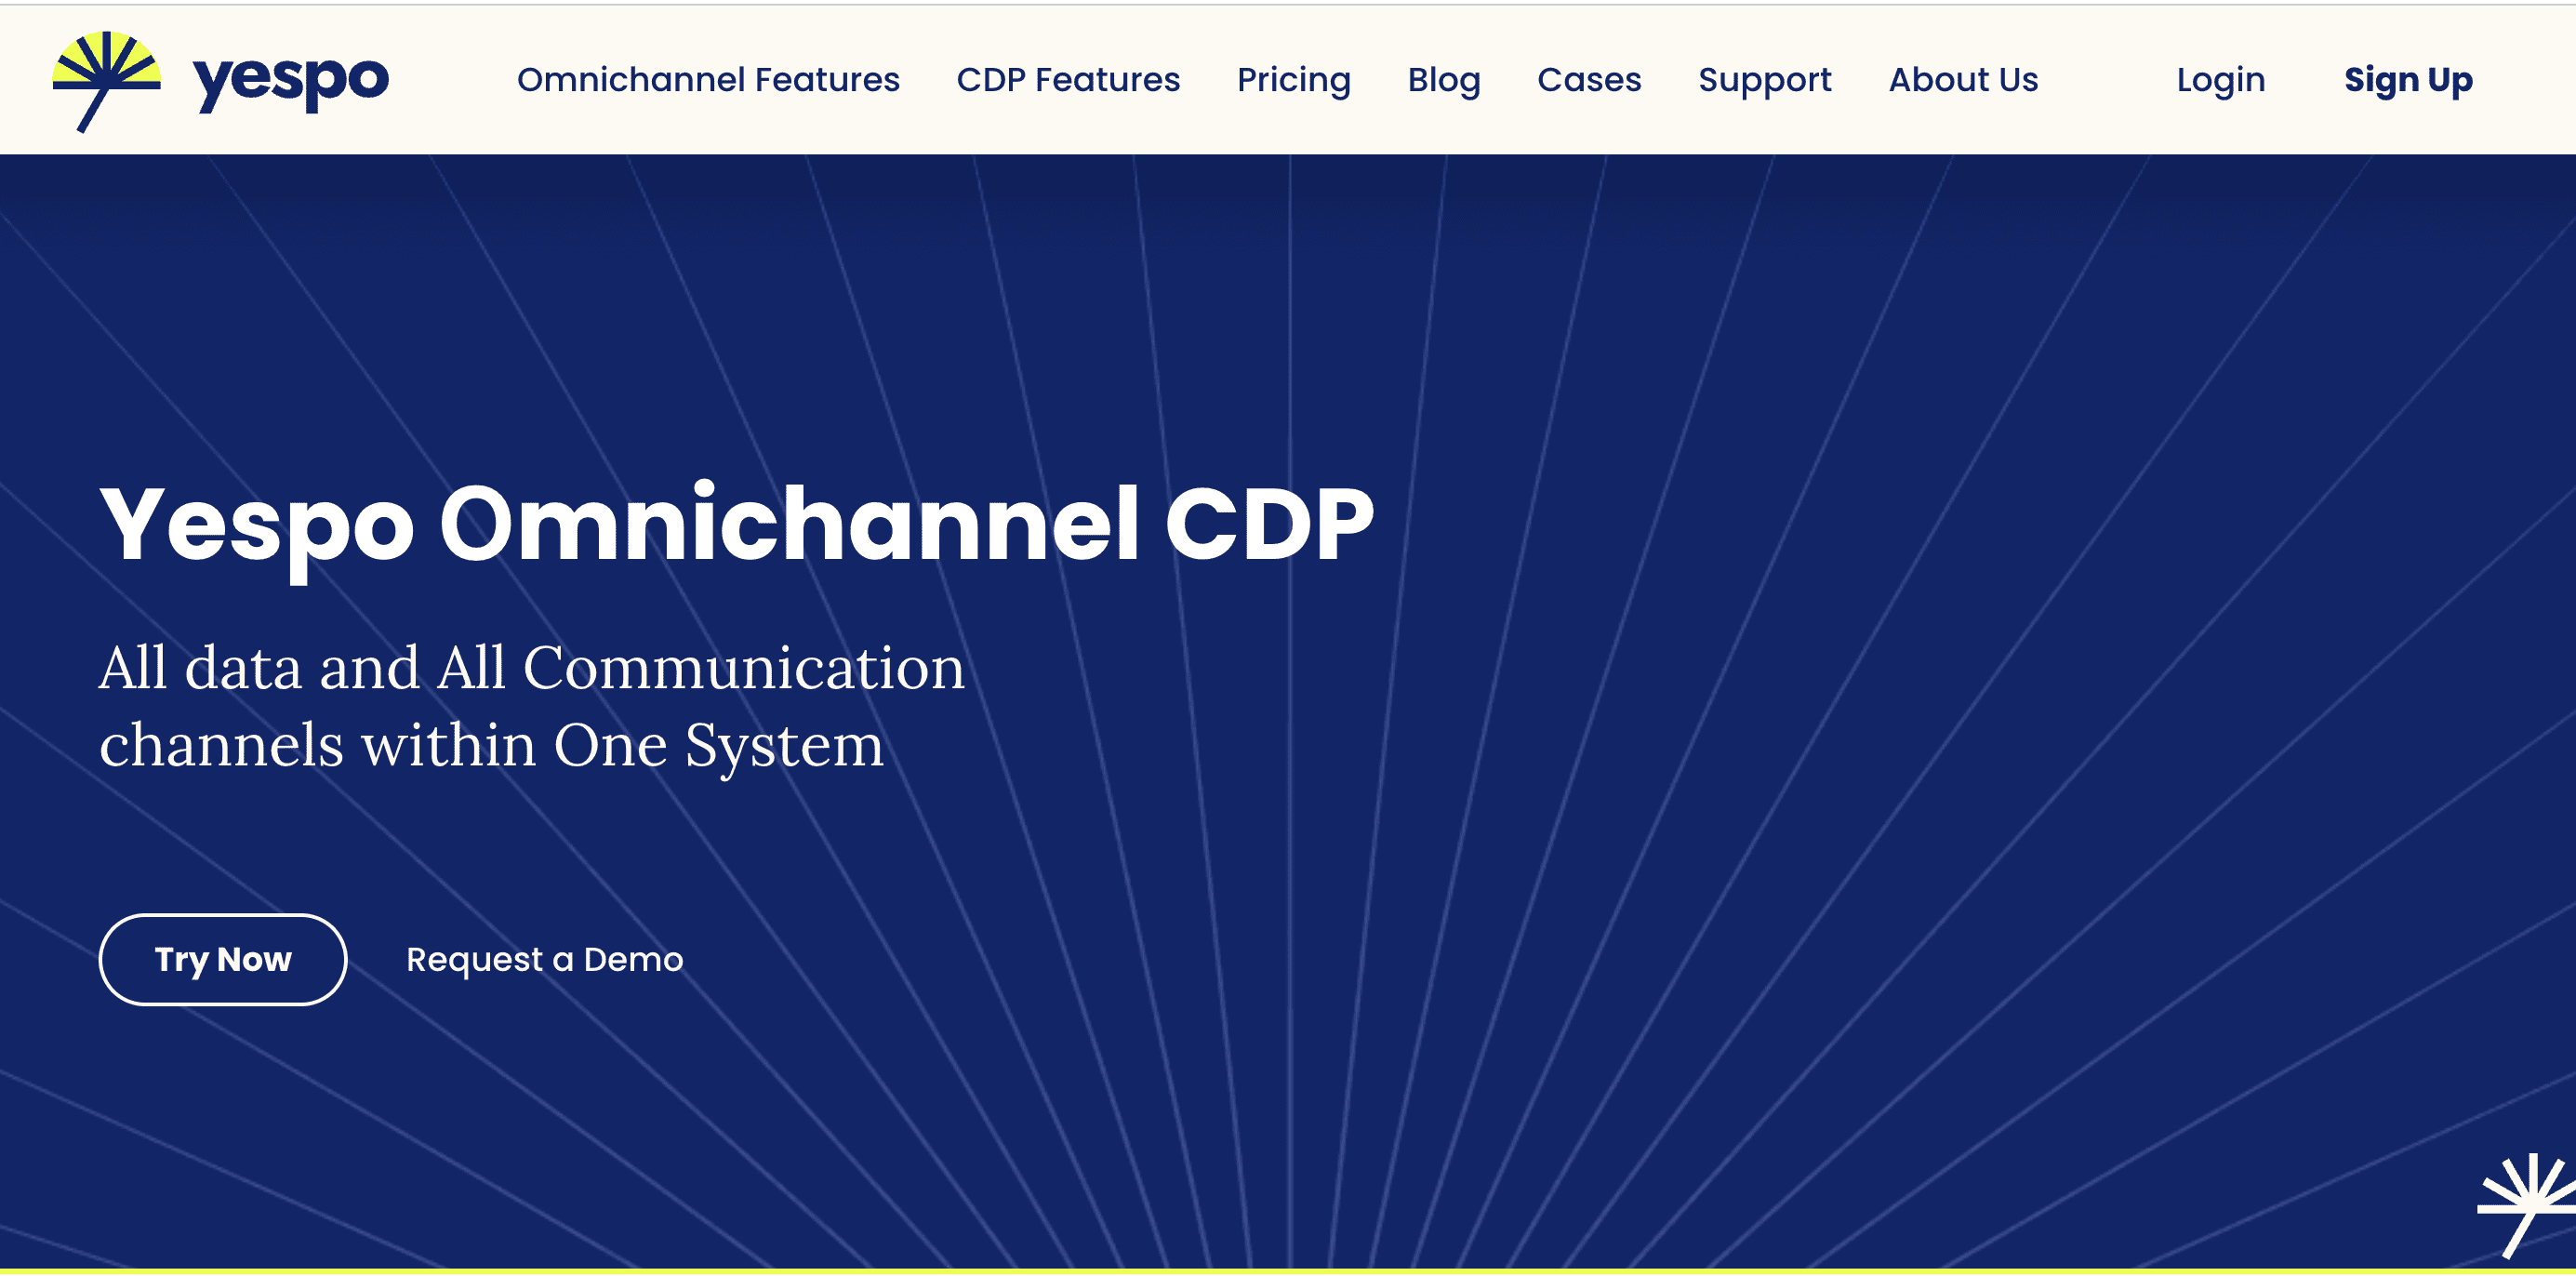This screenshot has height=1276, width=2576.
Task: Expand the Support dropdown menu
Action: click(x=1764, y=77)
